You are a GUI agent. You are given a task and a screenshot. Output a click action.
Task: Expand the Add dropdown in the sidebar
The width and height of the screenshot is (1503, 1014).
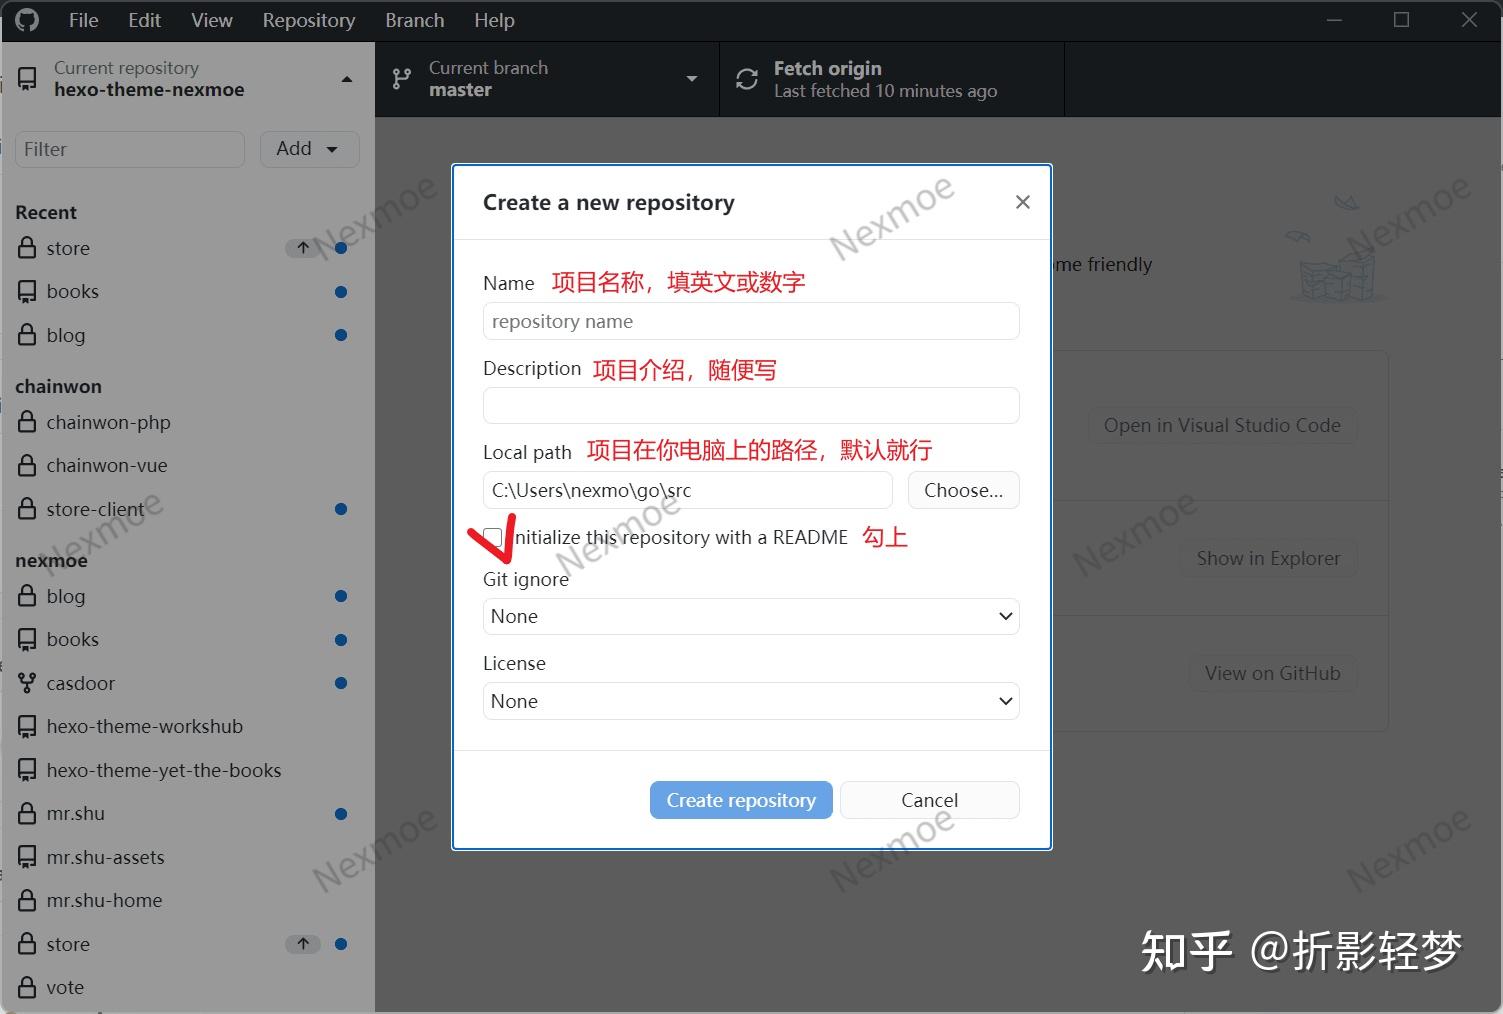point(309,148)
